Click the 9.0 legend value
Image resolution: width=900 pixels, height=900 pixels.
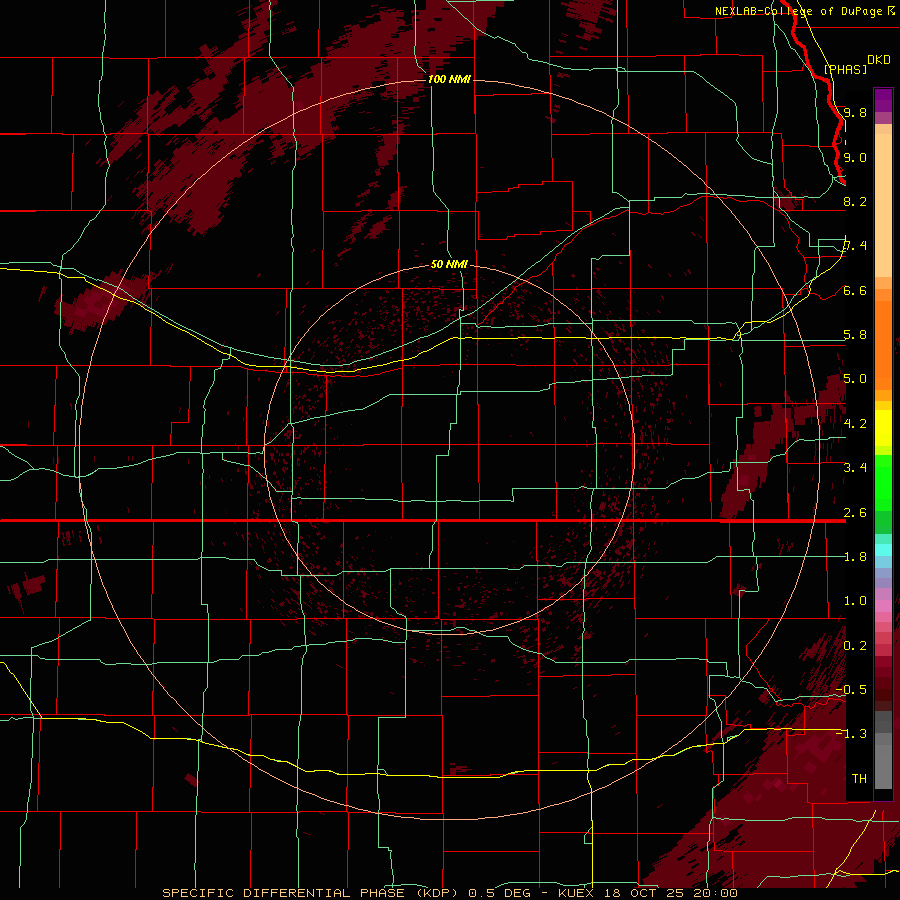click(x=855, y=157)
